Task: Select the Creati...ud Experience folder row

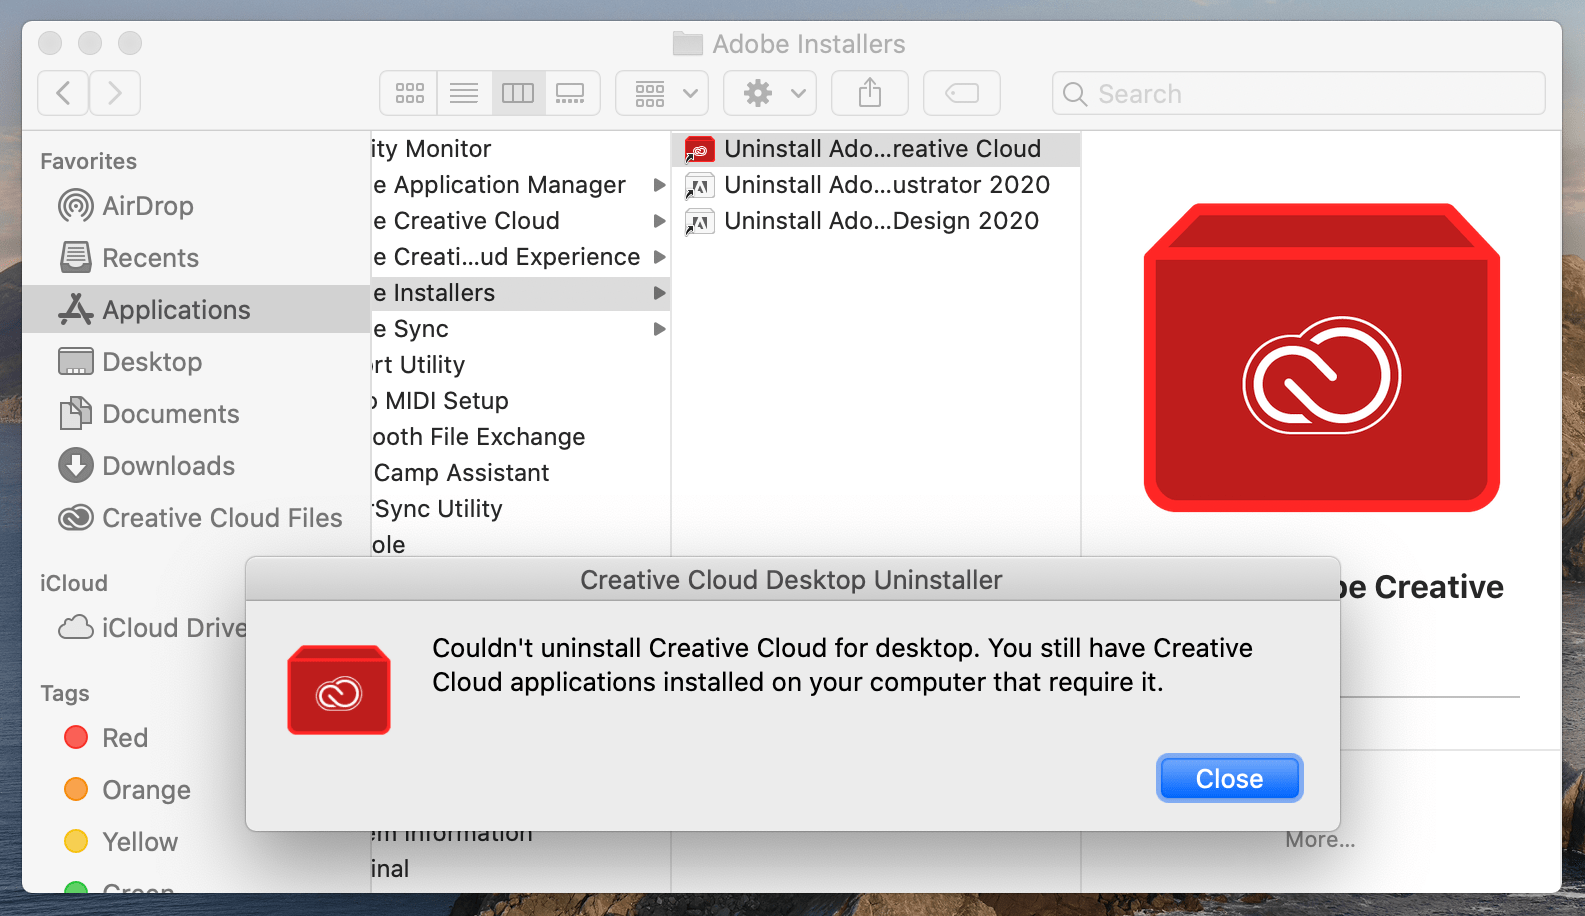Action: [520, 257]
